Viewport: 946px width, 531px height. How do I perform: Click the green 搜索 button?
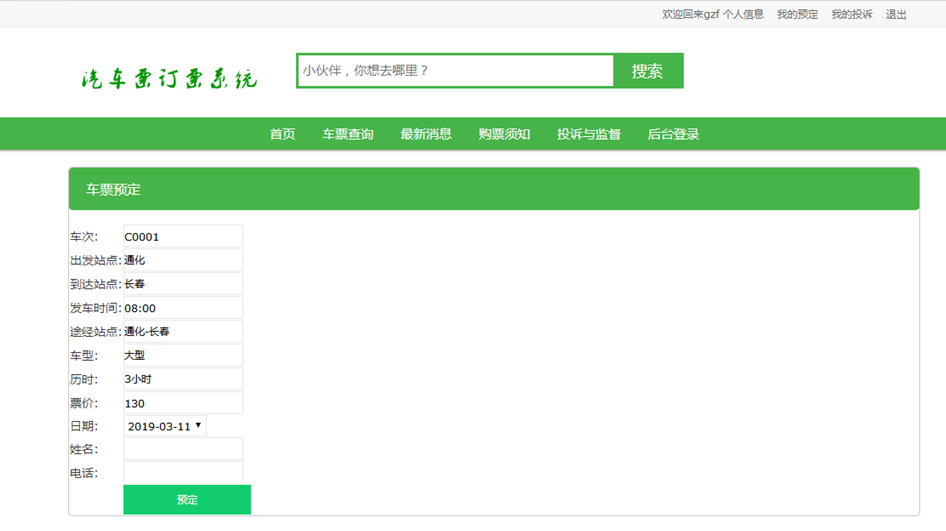click(x=648, y=71)
